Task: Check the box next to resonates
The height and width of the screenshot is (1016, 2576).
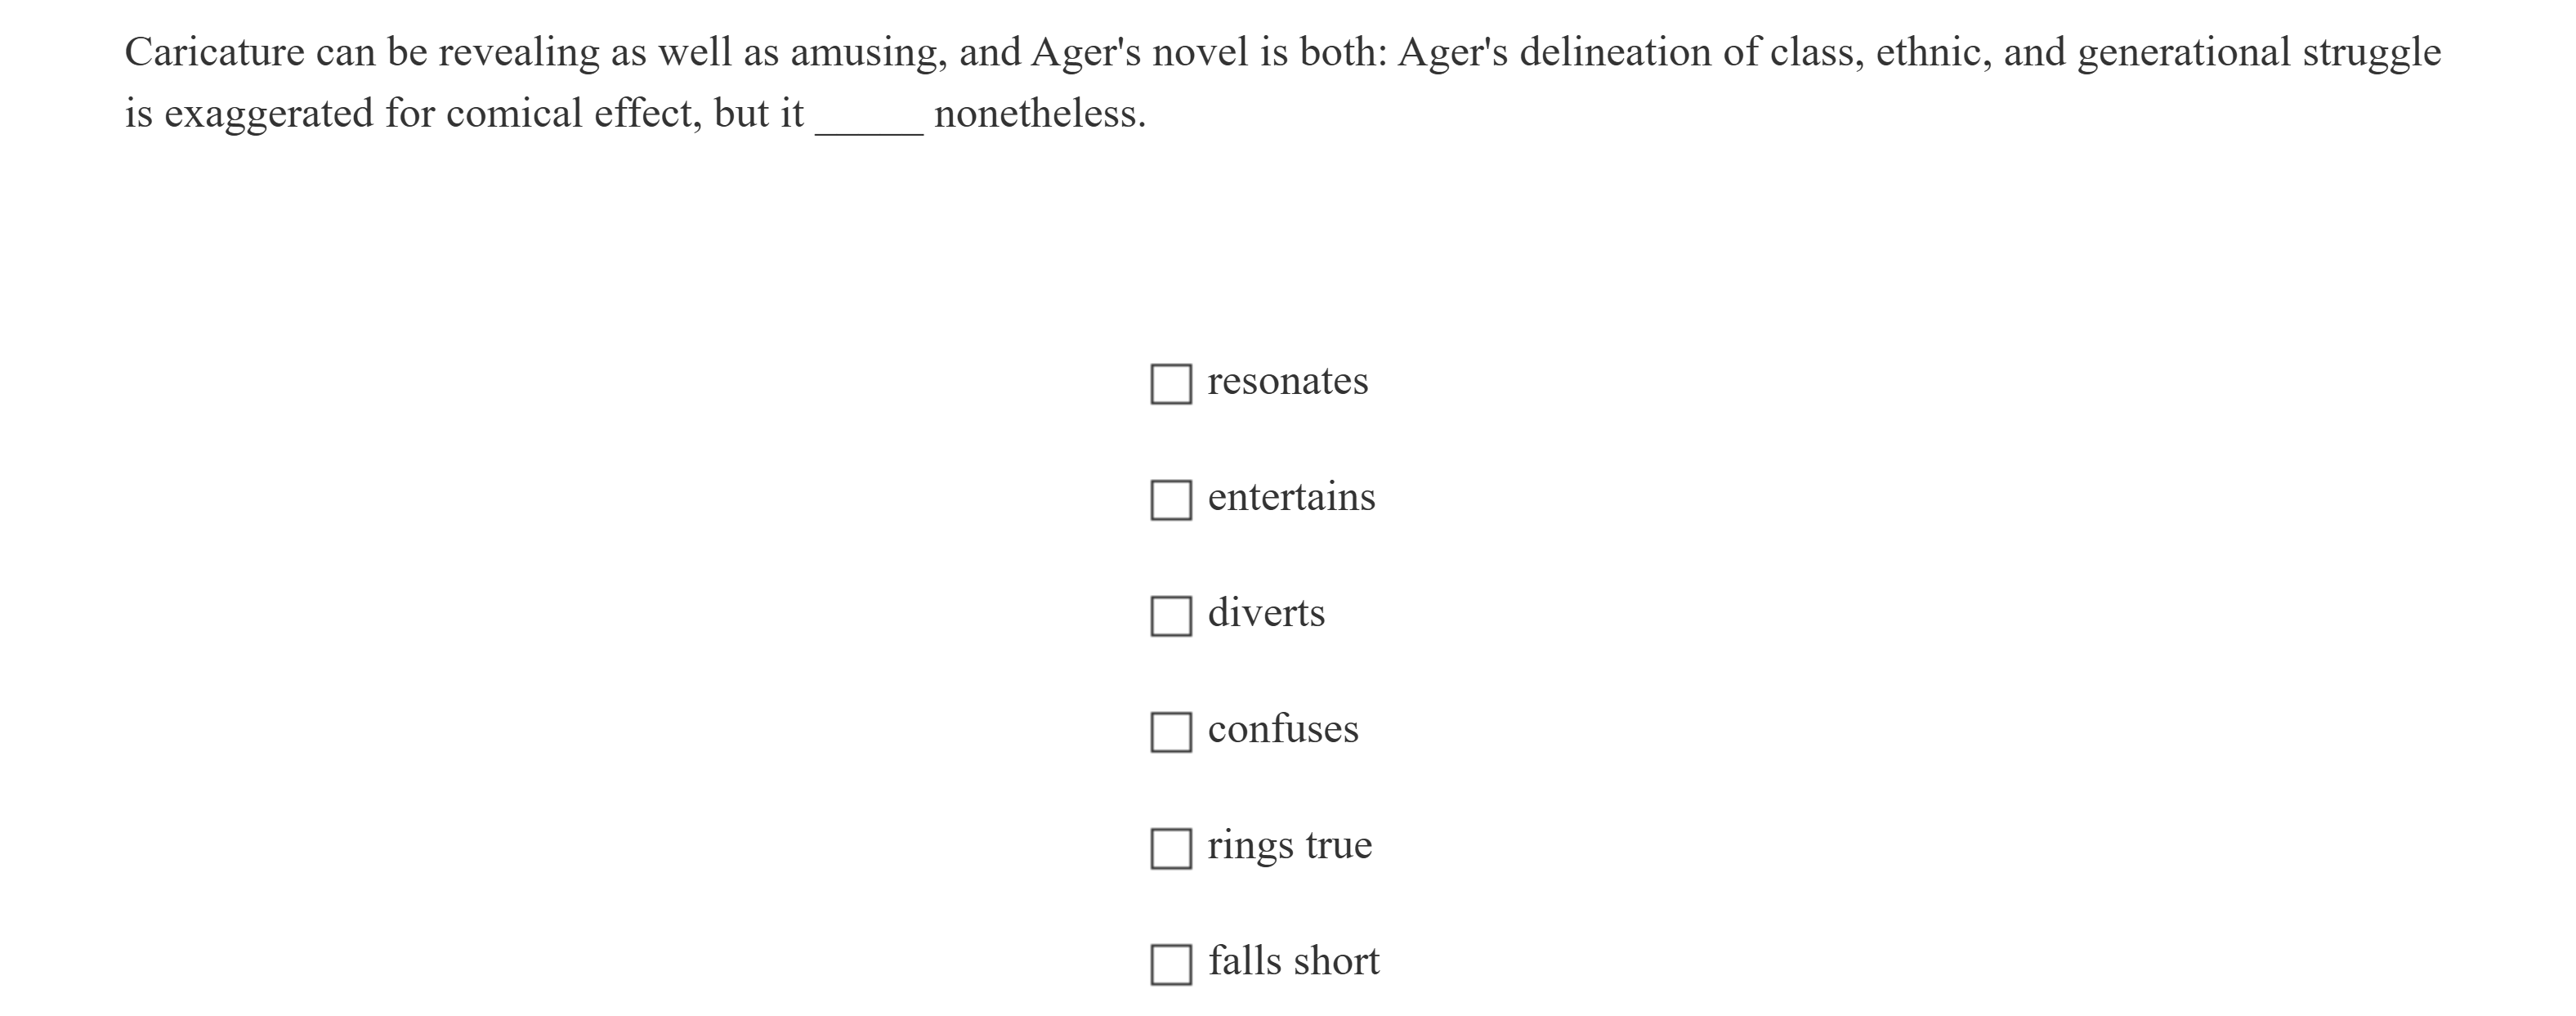Action: [1171, 384]
